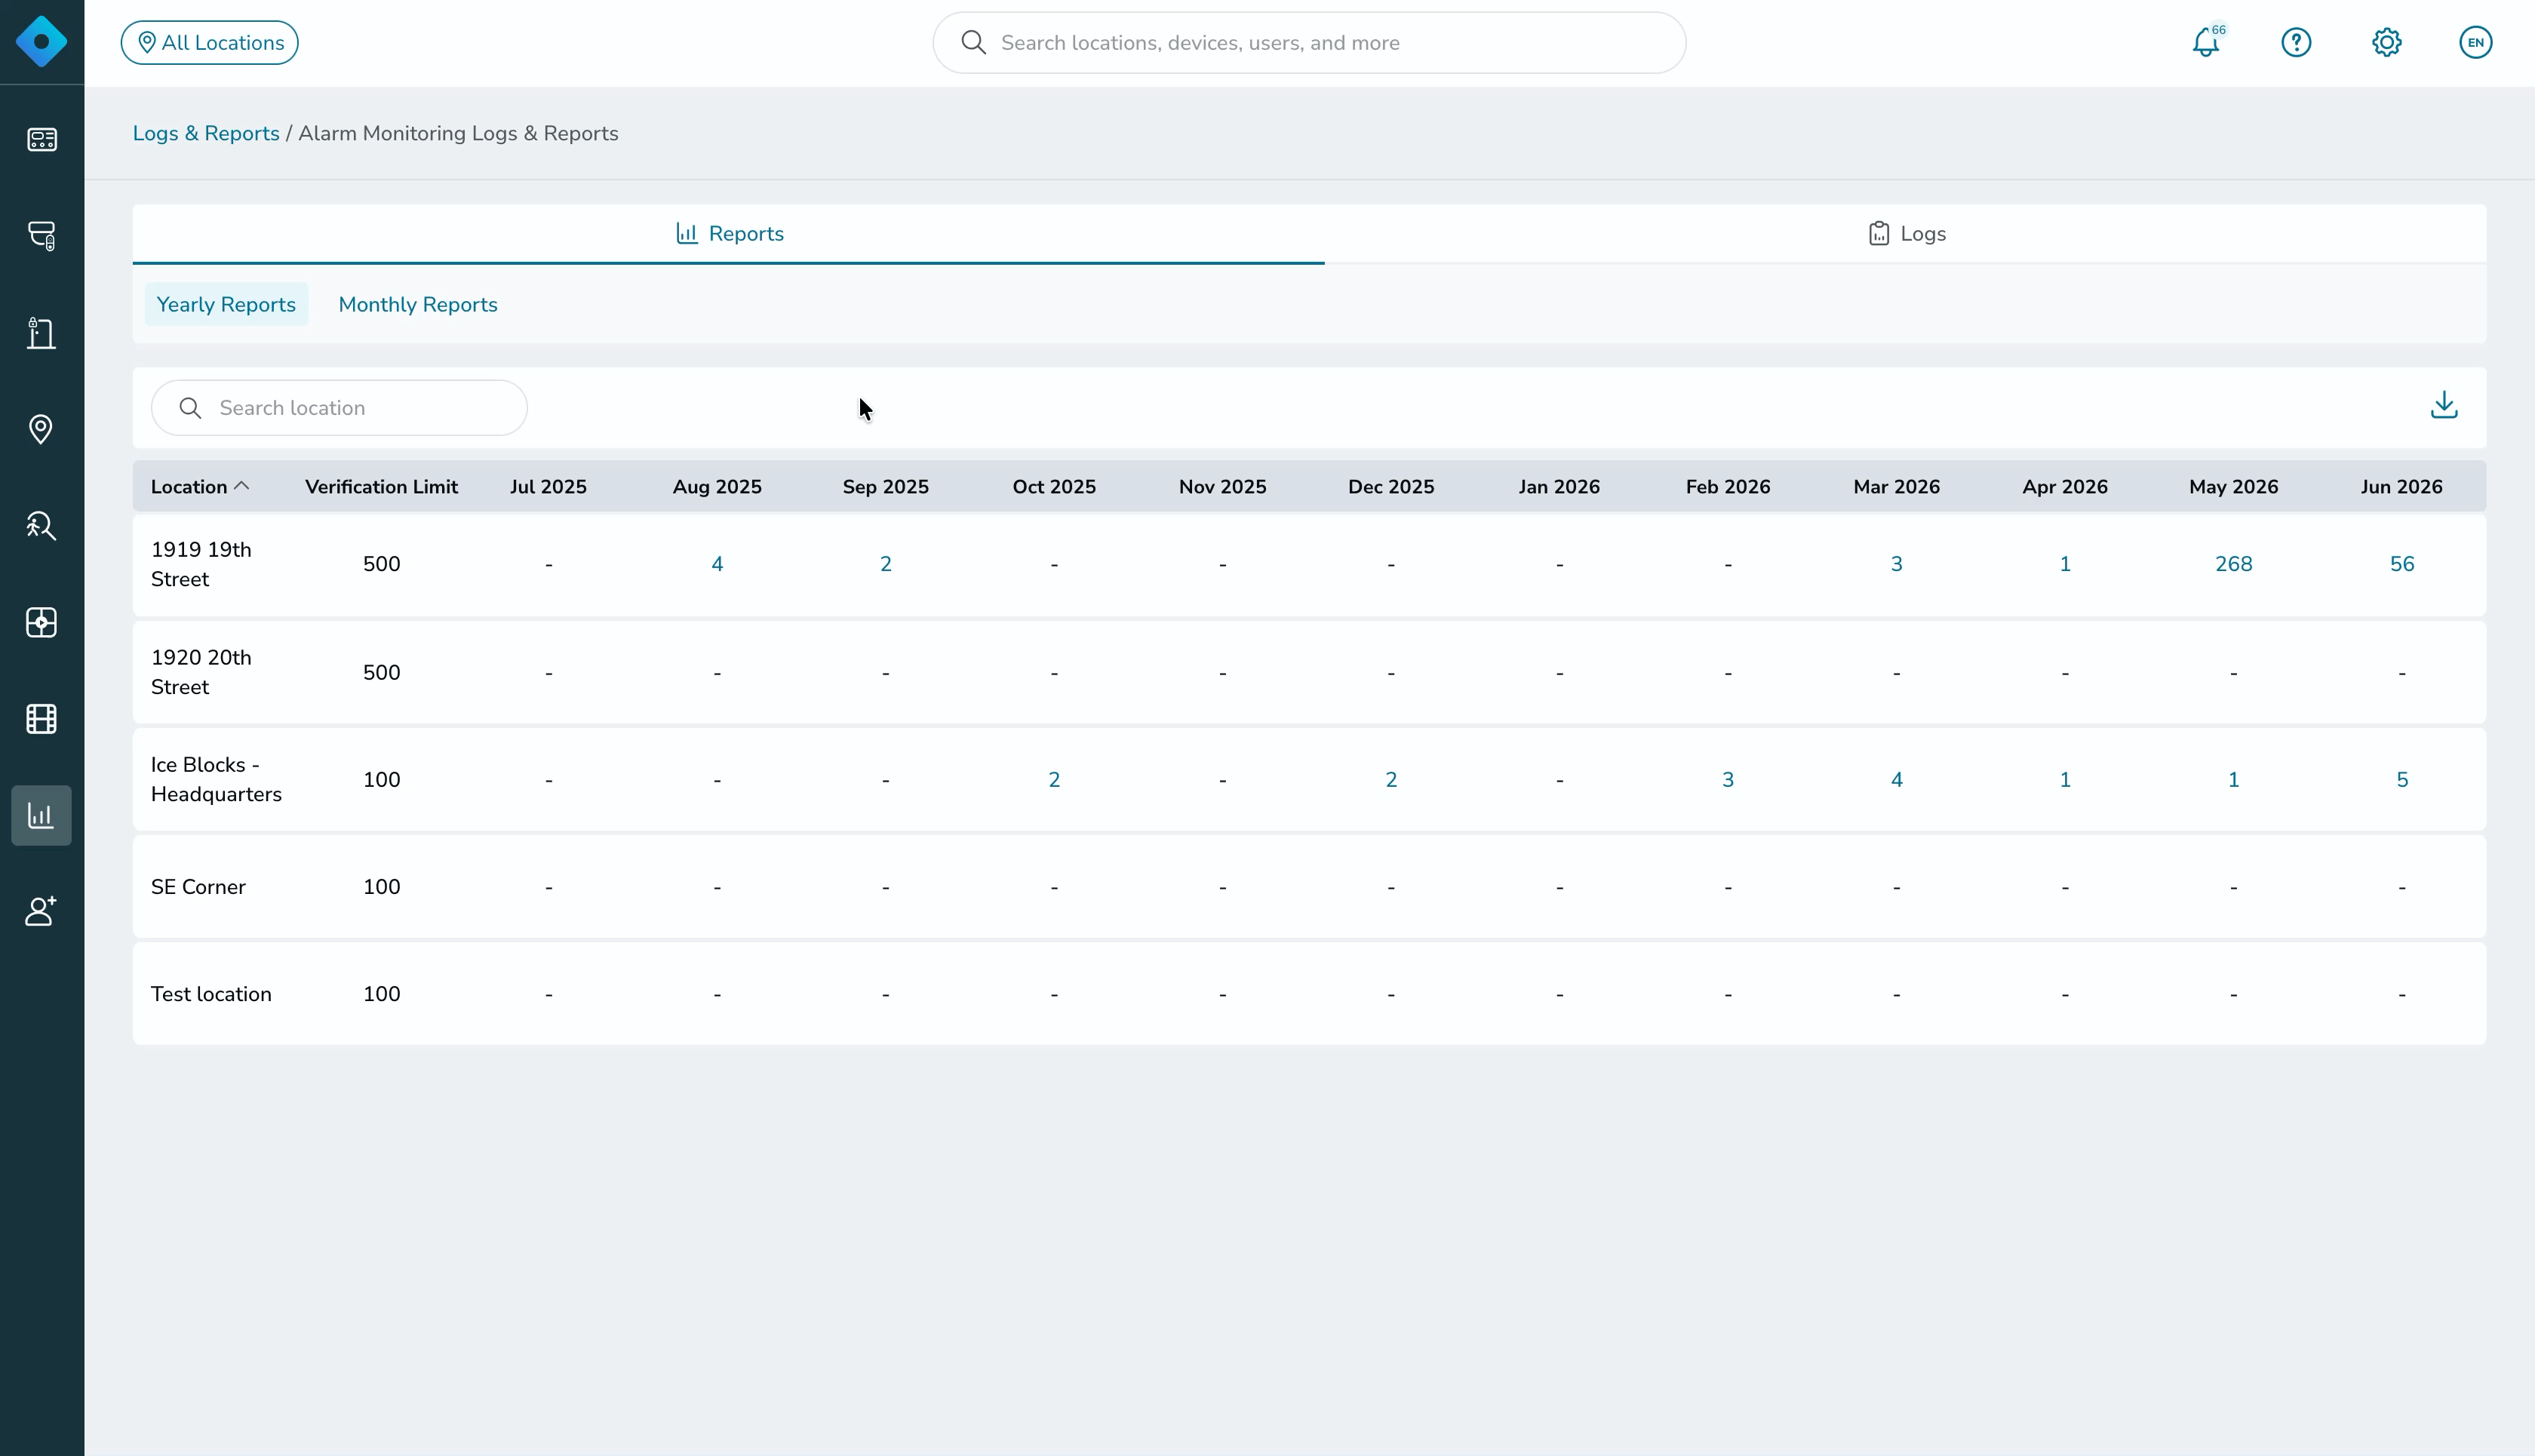
Task: Click Test location verification limit 100
Action: pos(381,994)
